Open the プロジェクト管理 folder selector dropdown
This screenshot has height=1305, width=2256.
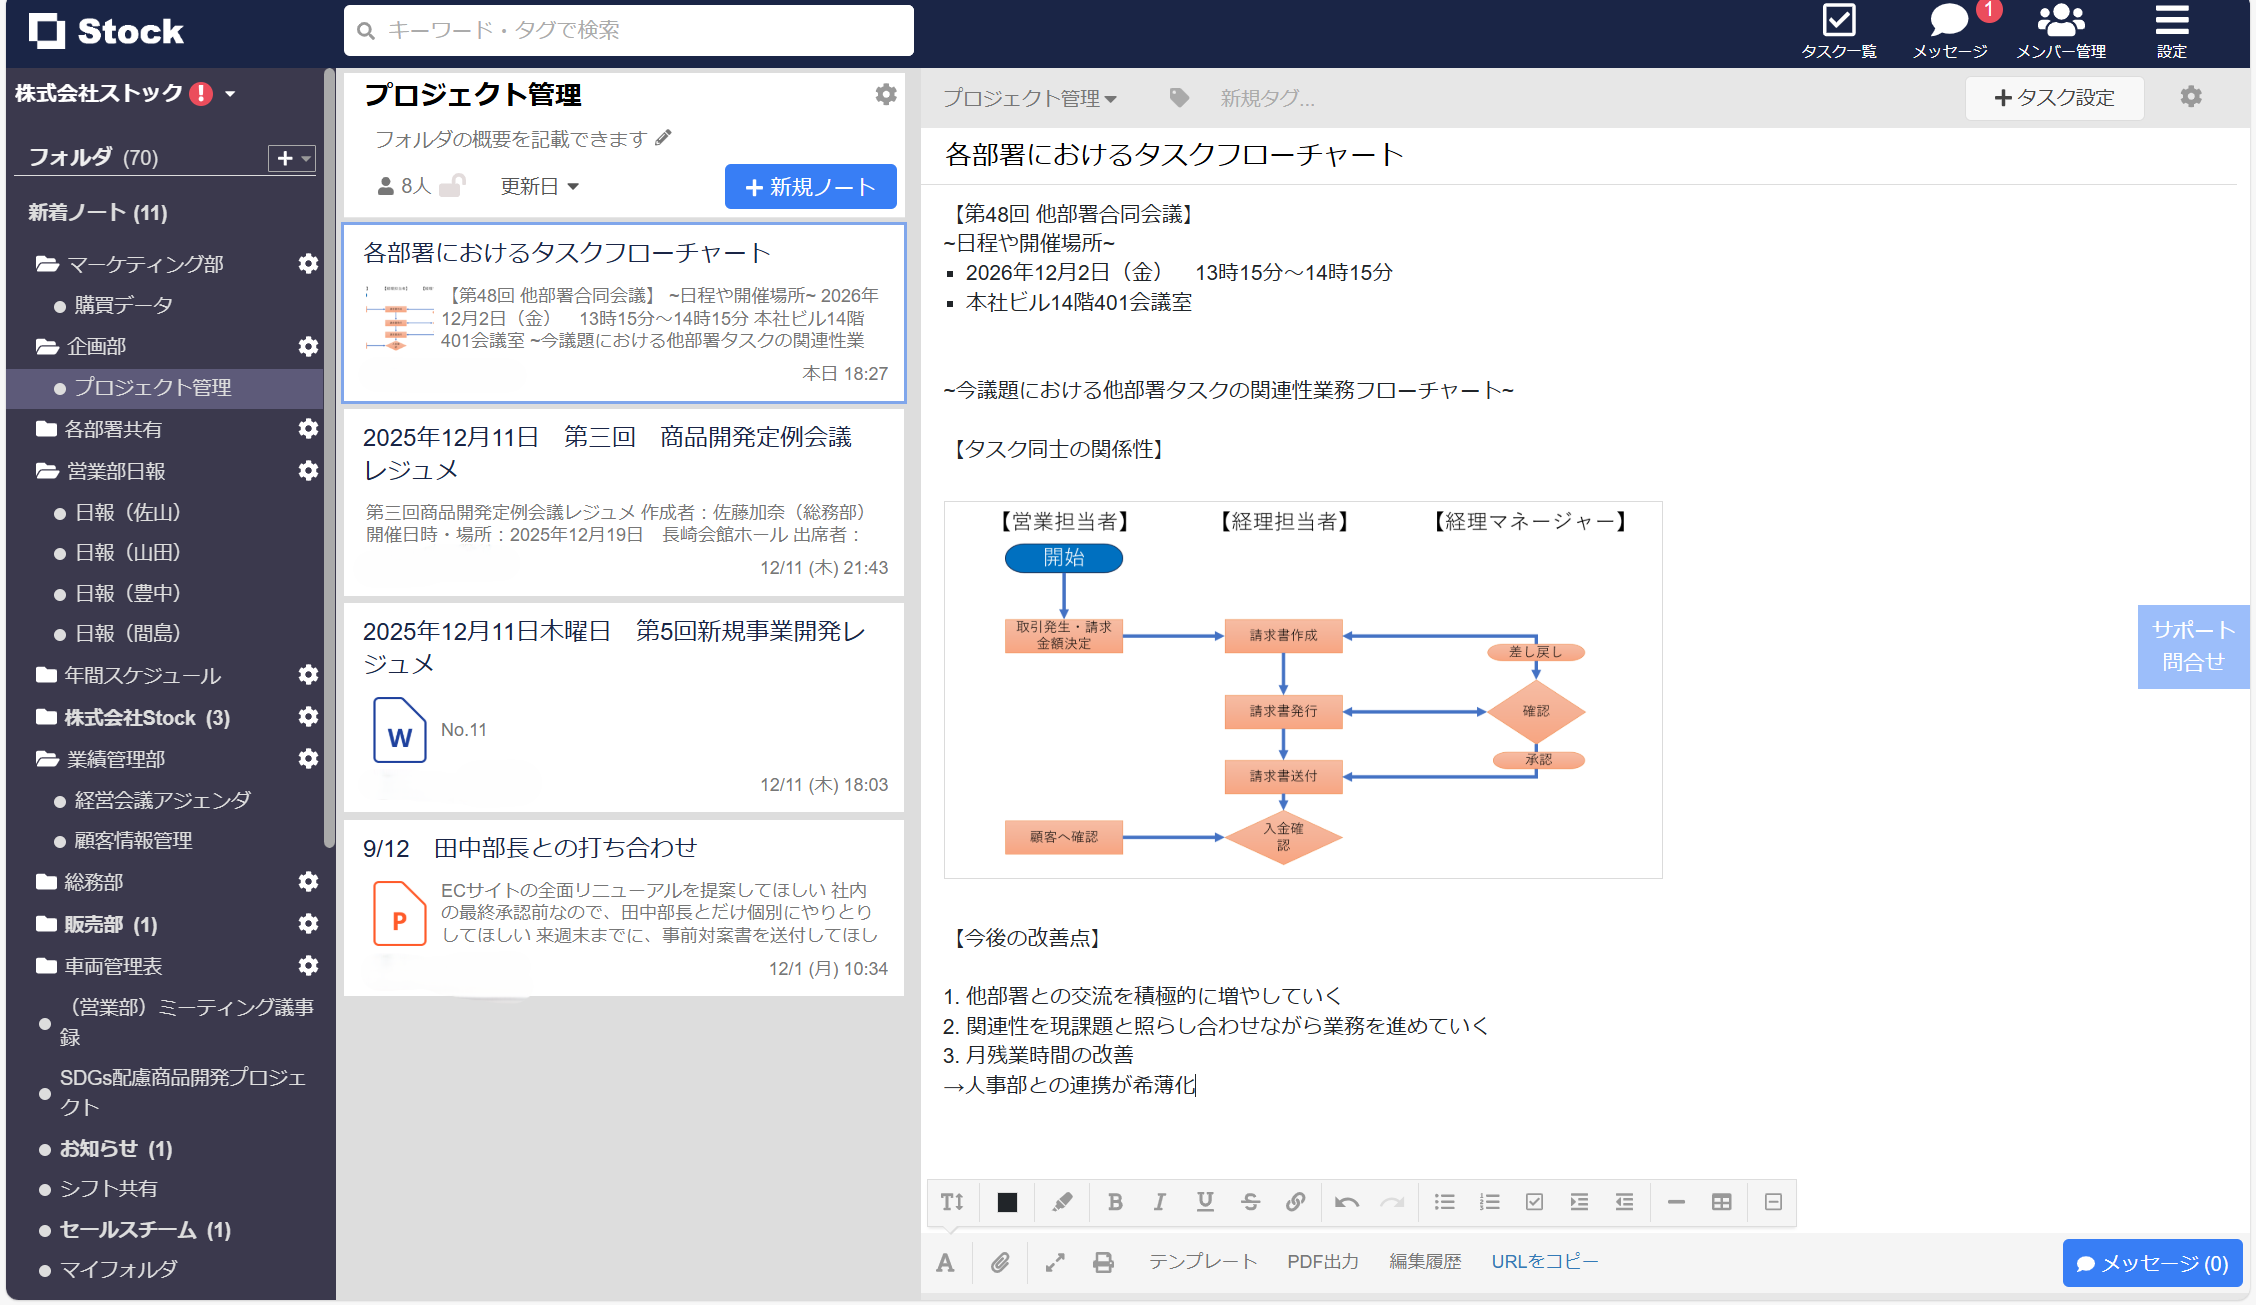[x=1031, y=98]
